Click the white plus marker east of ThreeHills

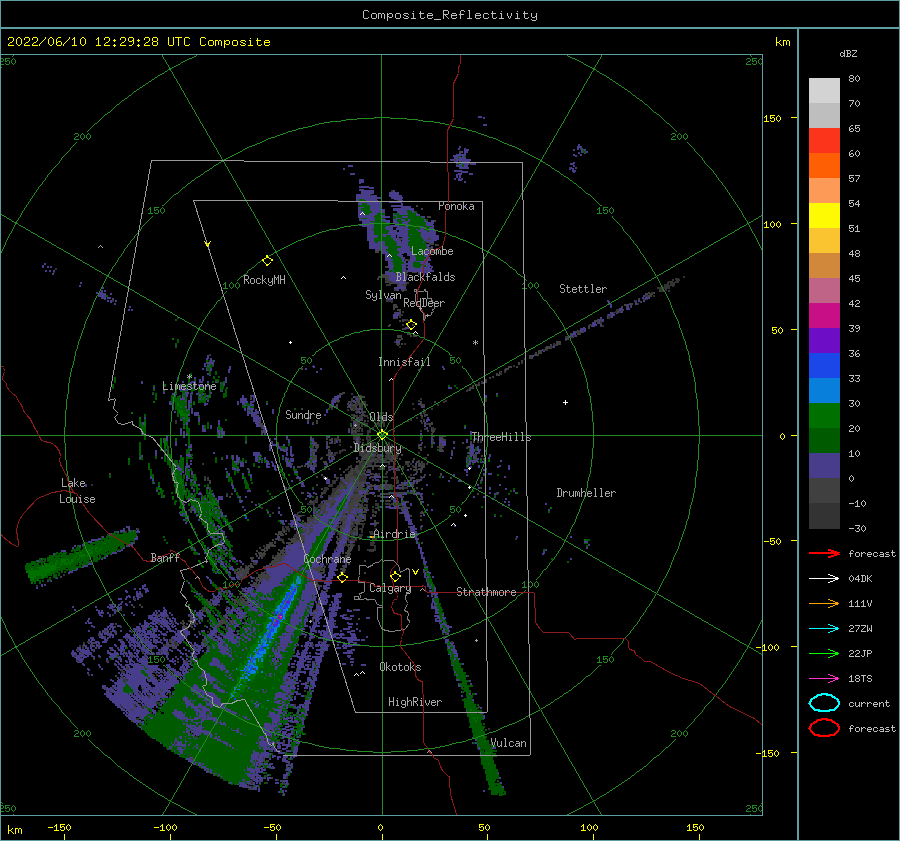(565, 402)
